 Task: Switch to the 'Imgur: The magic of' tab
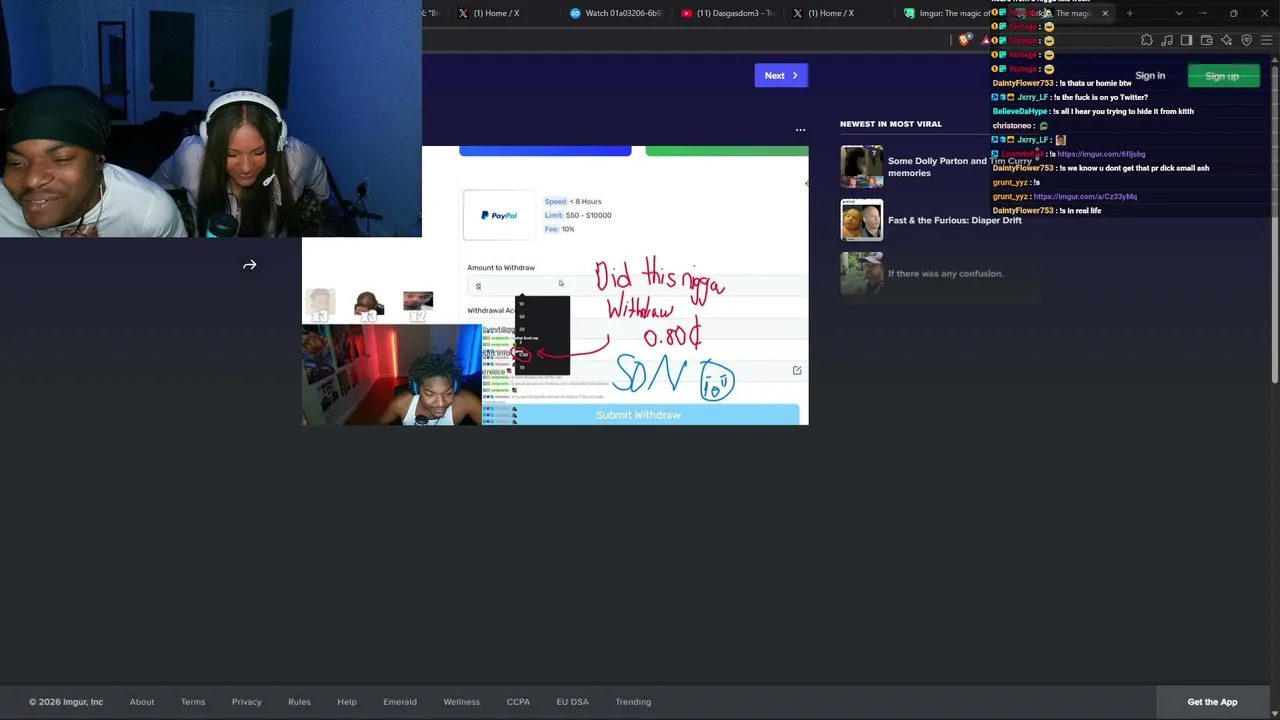(945, 13)
